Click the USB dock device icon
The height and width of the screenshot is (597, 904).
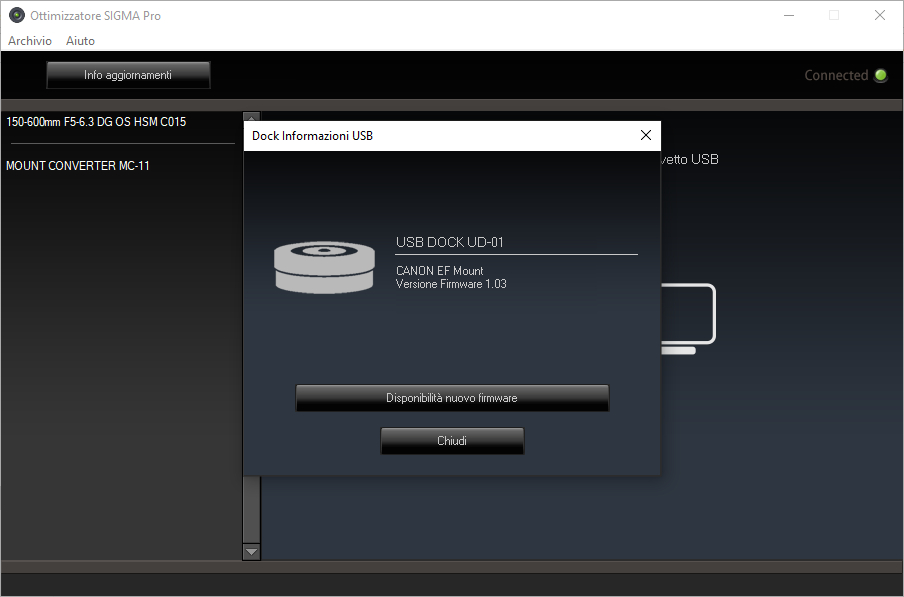324,267
